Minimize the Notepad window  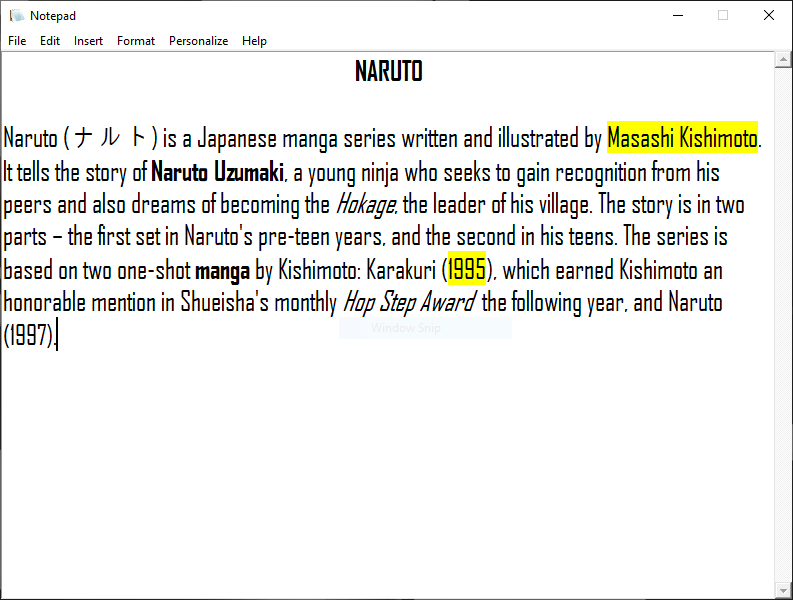[678, 16]
